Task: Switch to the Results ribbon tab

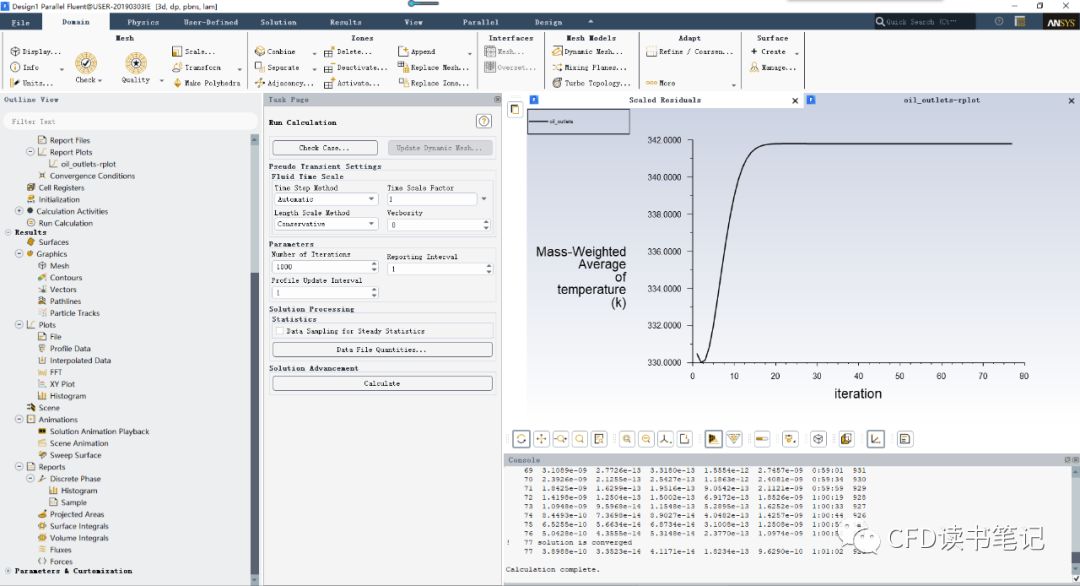Action: pos(345,22)
